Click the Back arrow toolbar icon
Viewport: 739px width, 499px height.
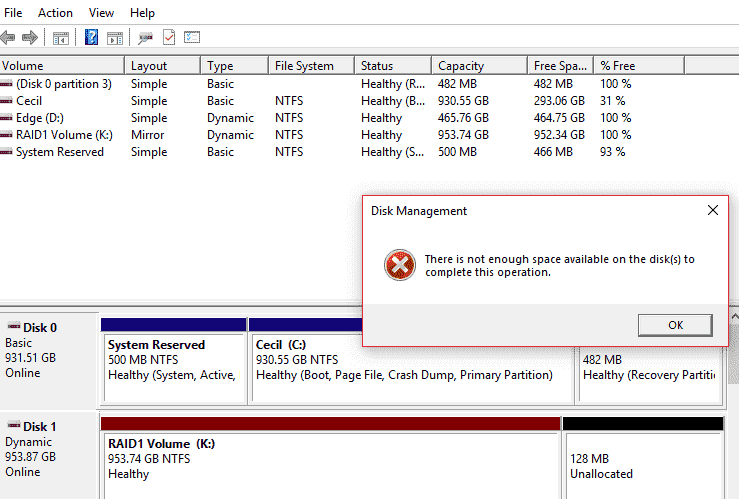click(x=8, y=38)
